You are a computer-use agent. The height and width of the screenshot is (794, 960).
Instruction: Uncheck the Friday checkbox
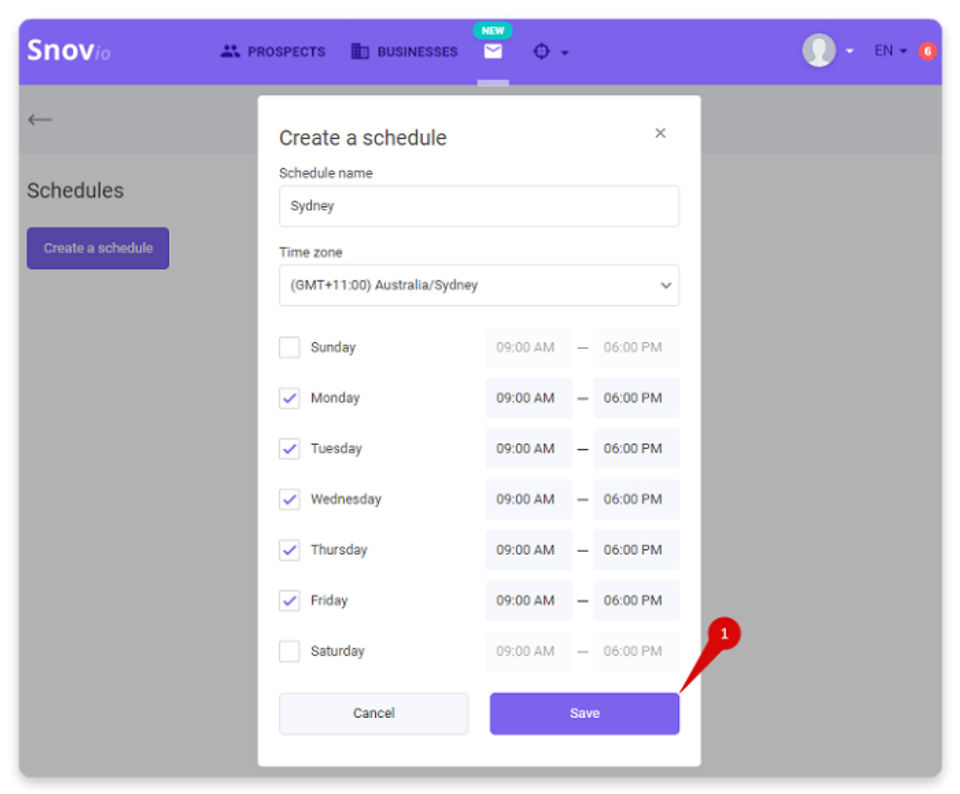coord(290,601)
